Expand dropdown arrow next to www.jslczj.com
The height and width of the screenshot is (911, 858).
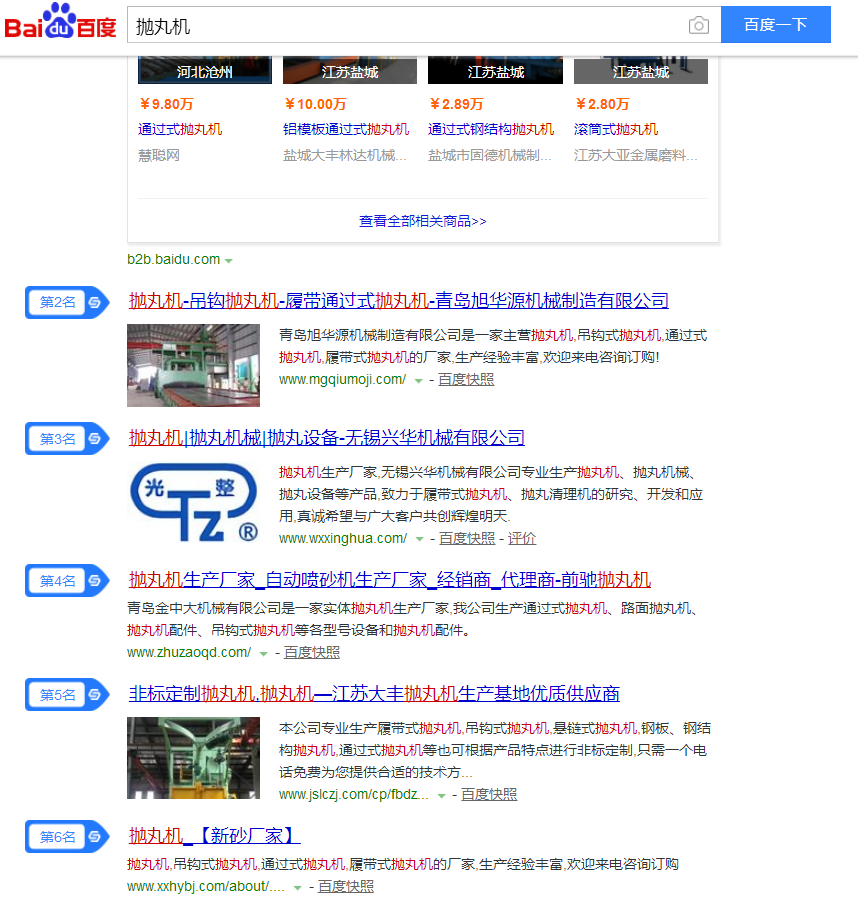tap(441, 796)
